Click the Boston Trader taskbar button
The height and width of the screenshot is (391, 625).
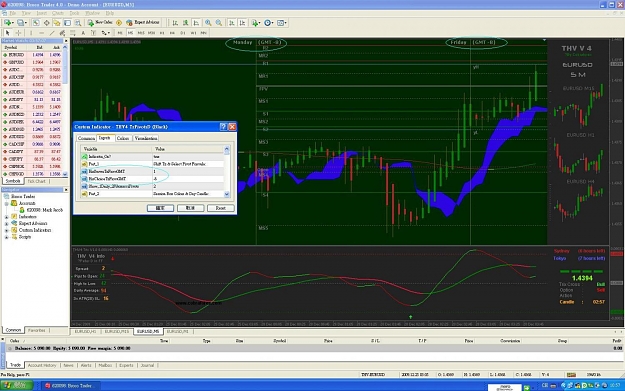pos(71,385)
